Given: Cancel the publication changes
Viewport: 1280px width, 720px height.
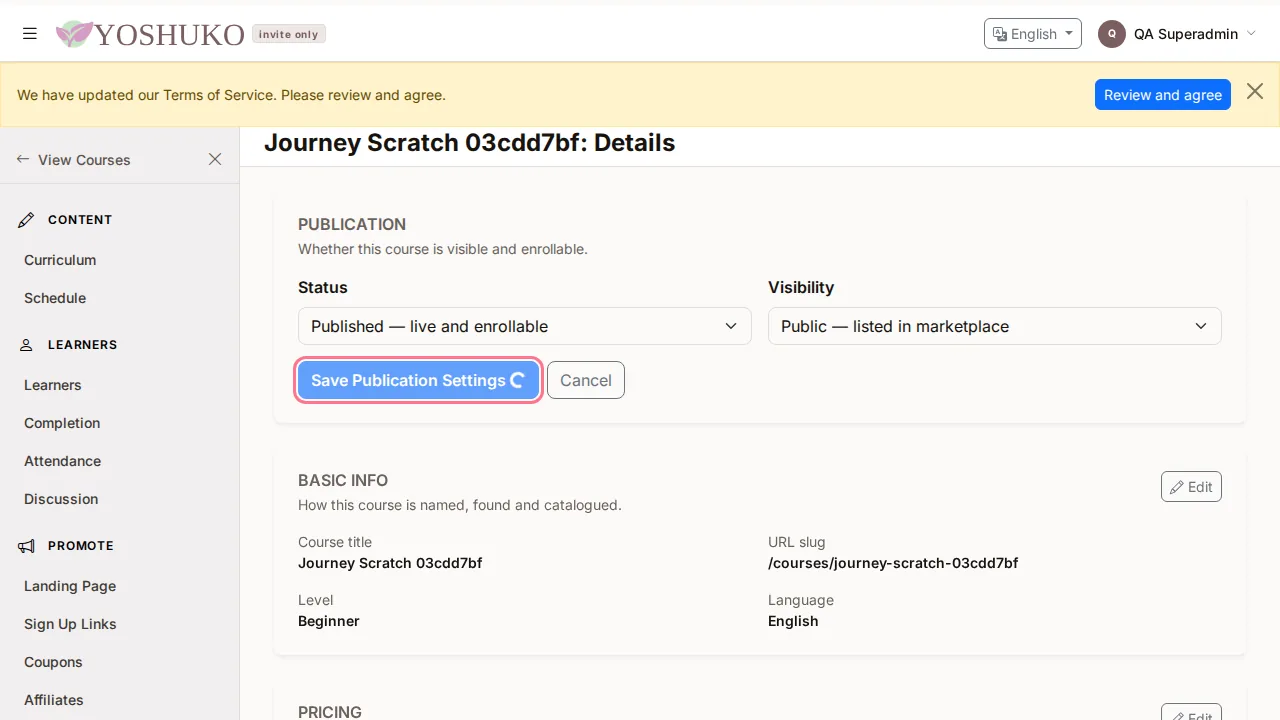Looking at the screenshot, I should pos(586,380).
